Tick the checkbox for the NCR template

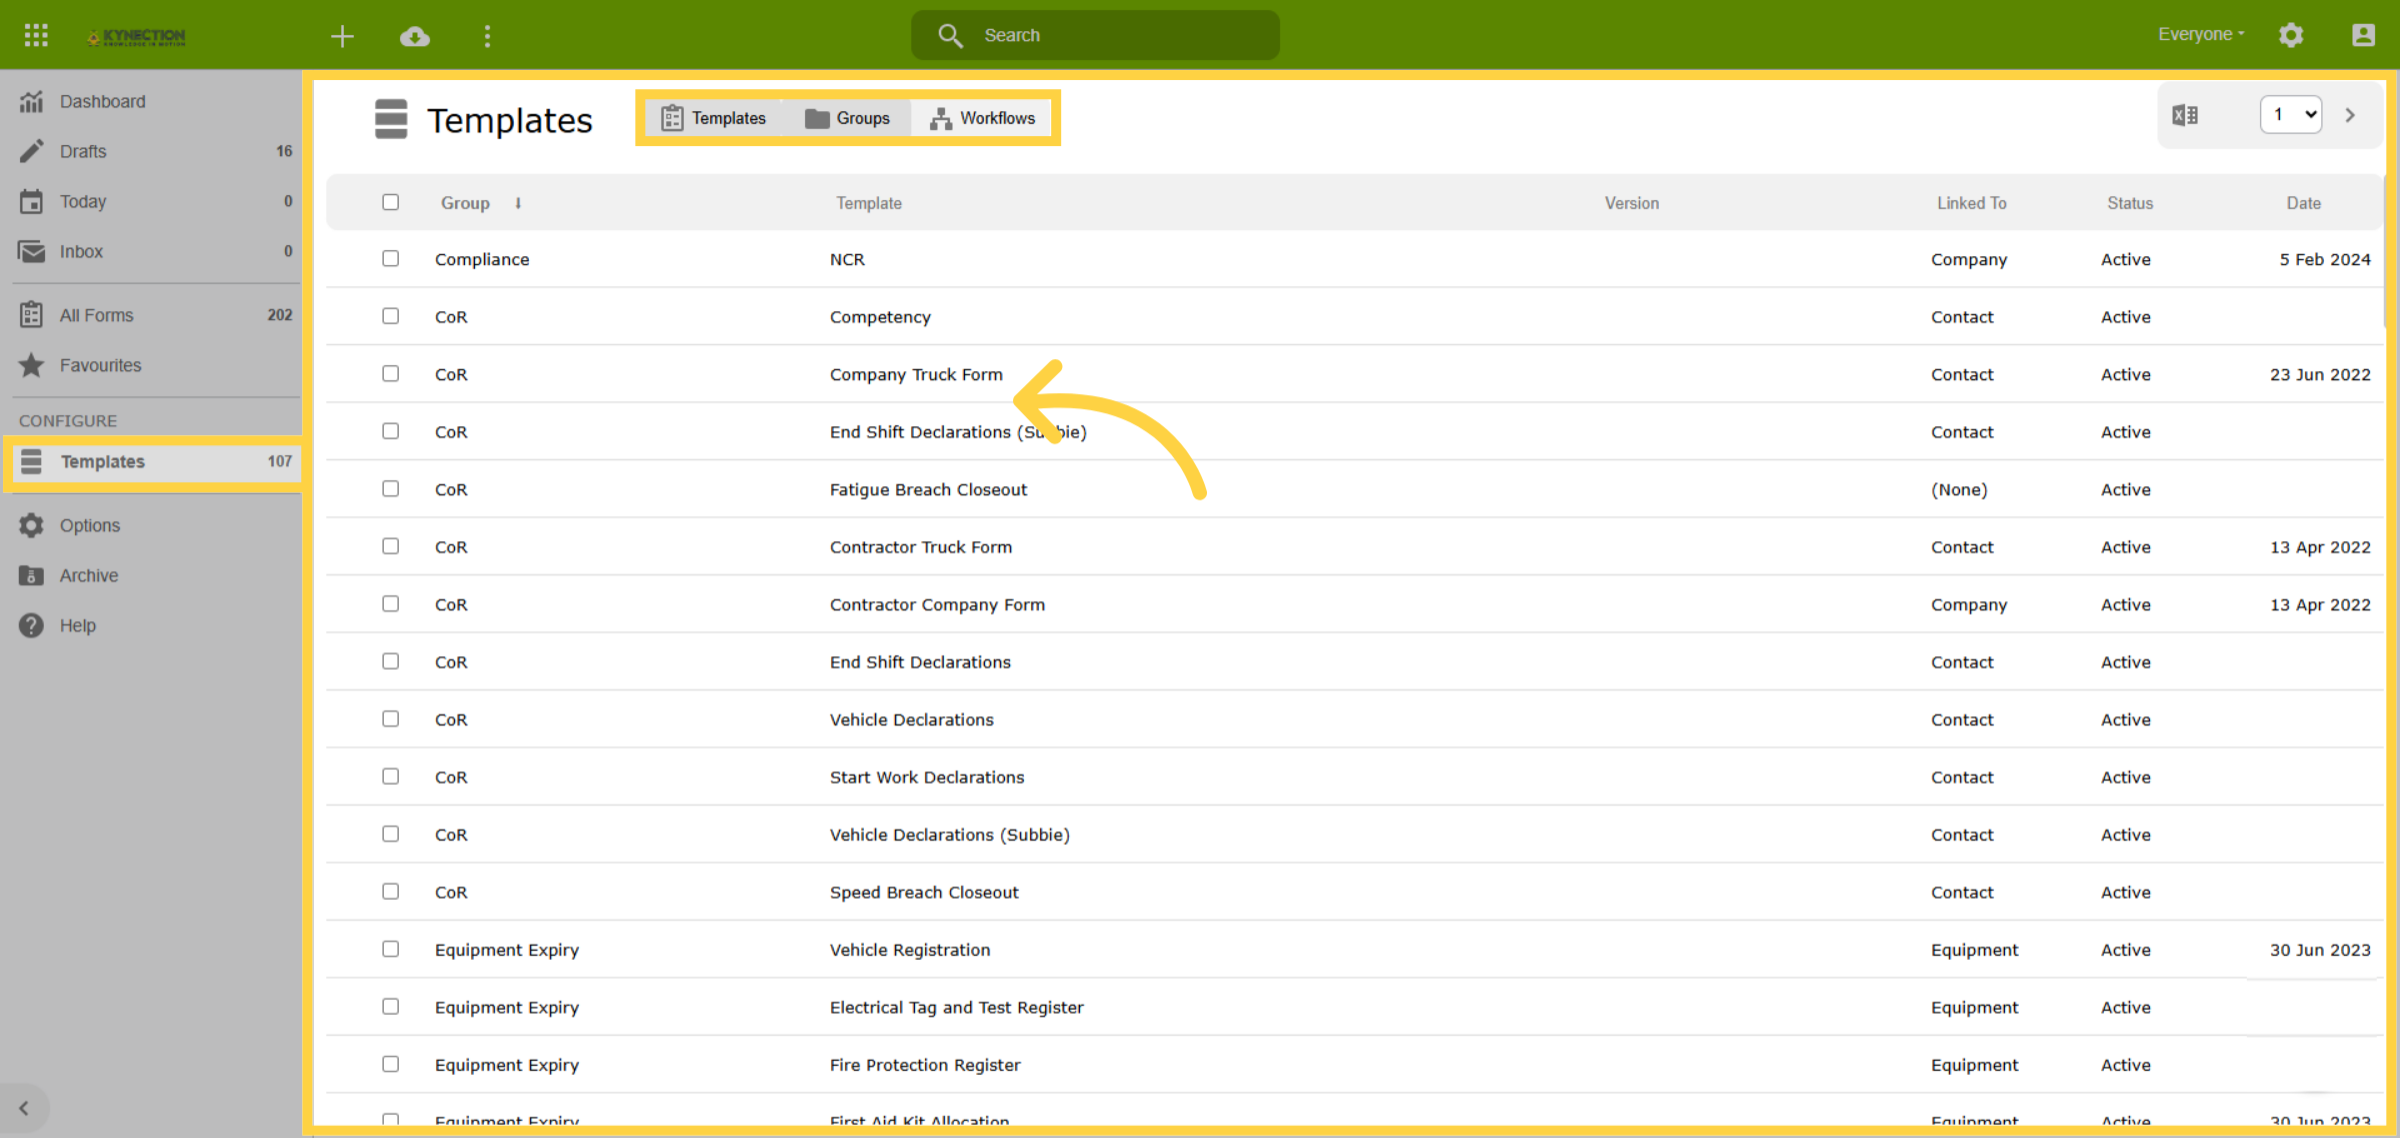390,259
